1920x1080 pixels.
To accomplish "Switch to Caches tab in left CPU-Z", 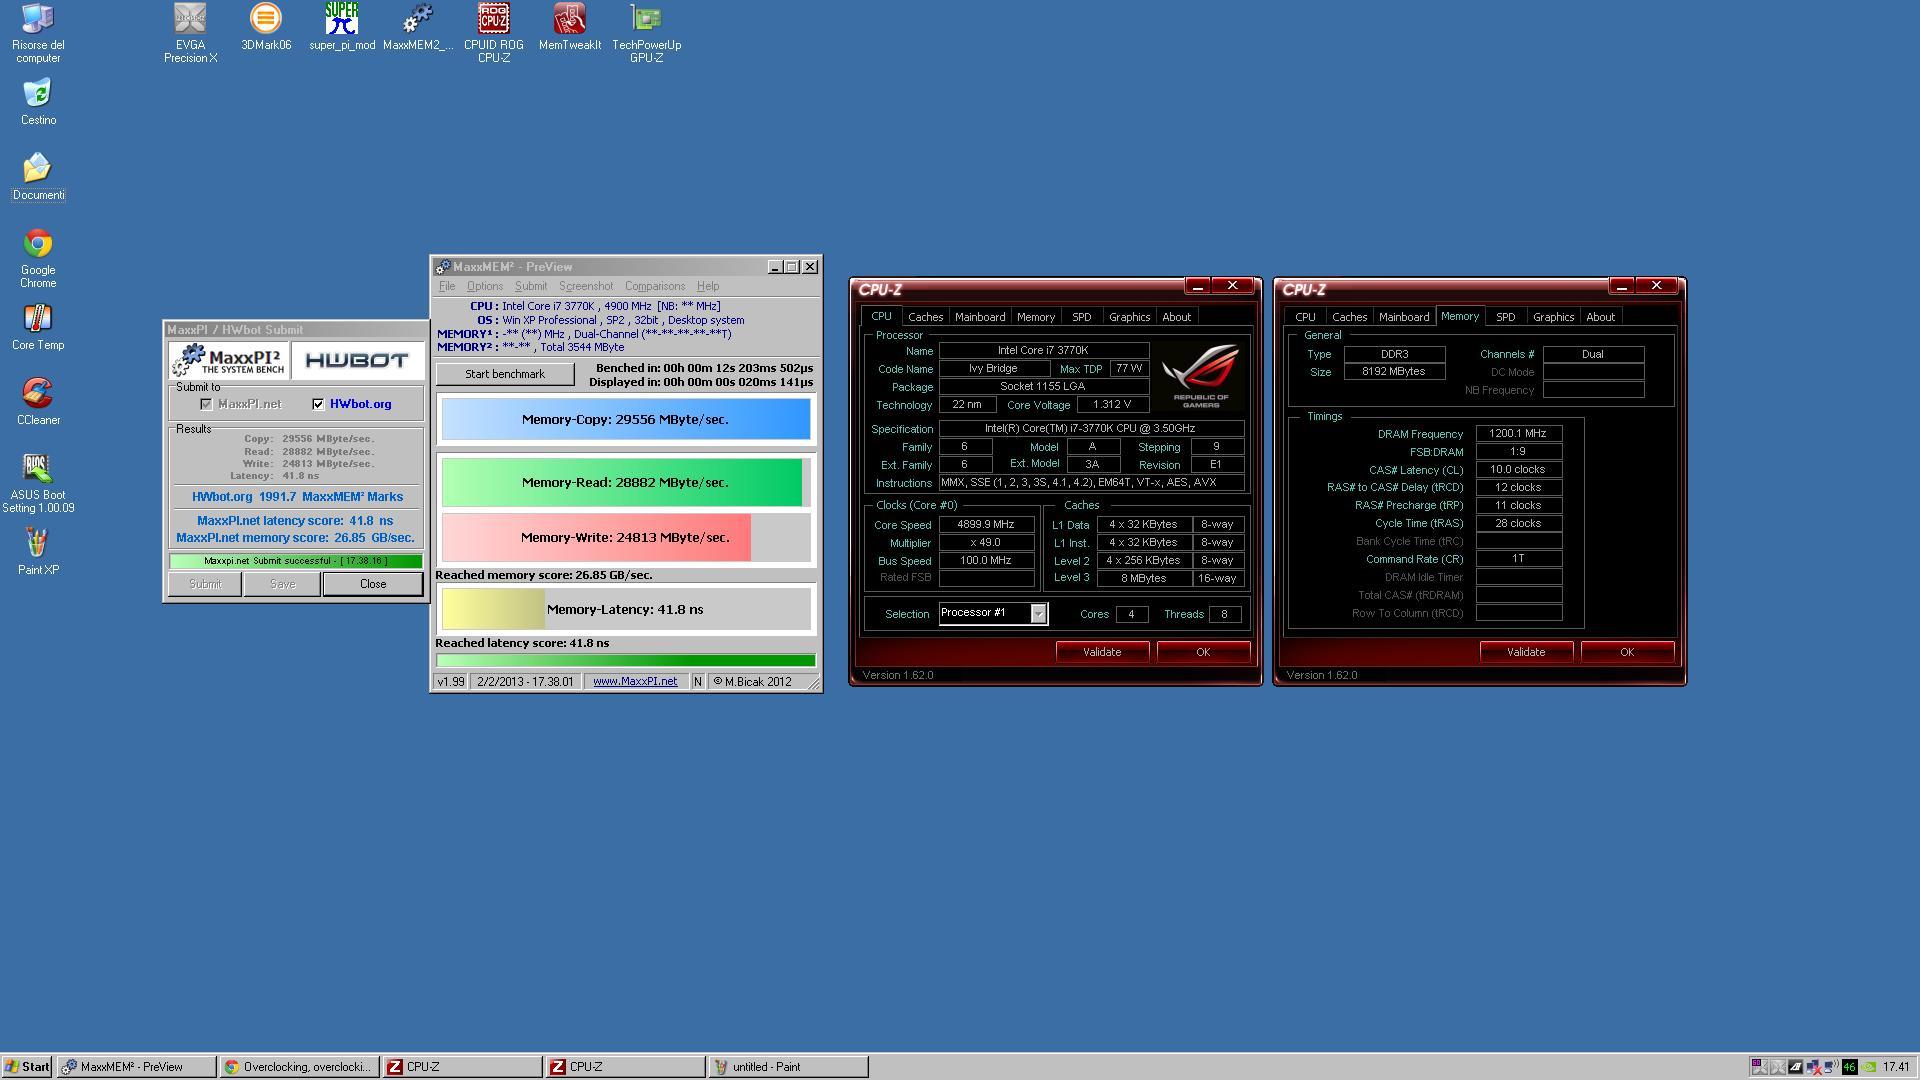I will (925, 317).
